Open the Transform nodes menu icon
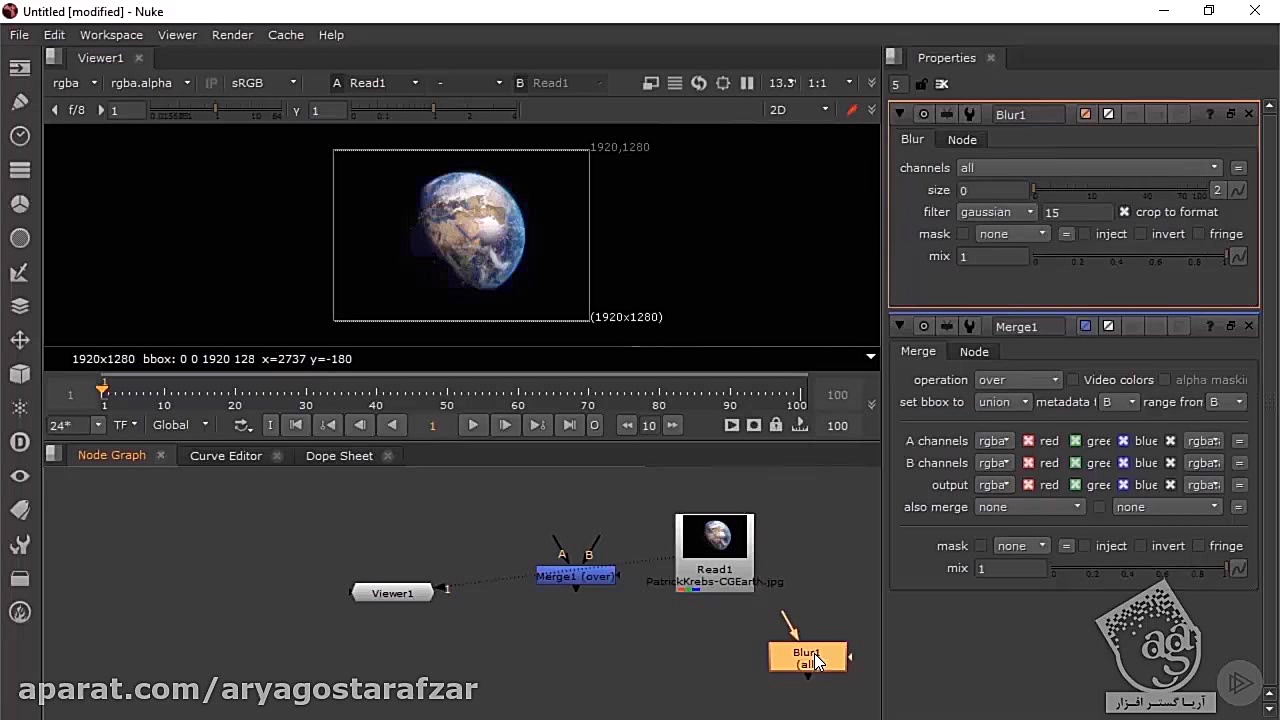1280x720 pixels. click(20, 340)
